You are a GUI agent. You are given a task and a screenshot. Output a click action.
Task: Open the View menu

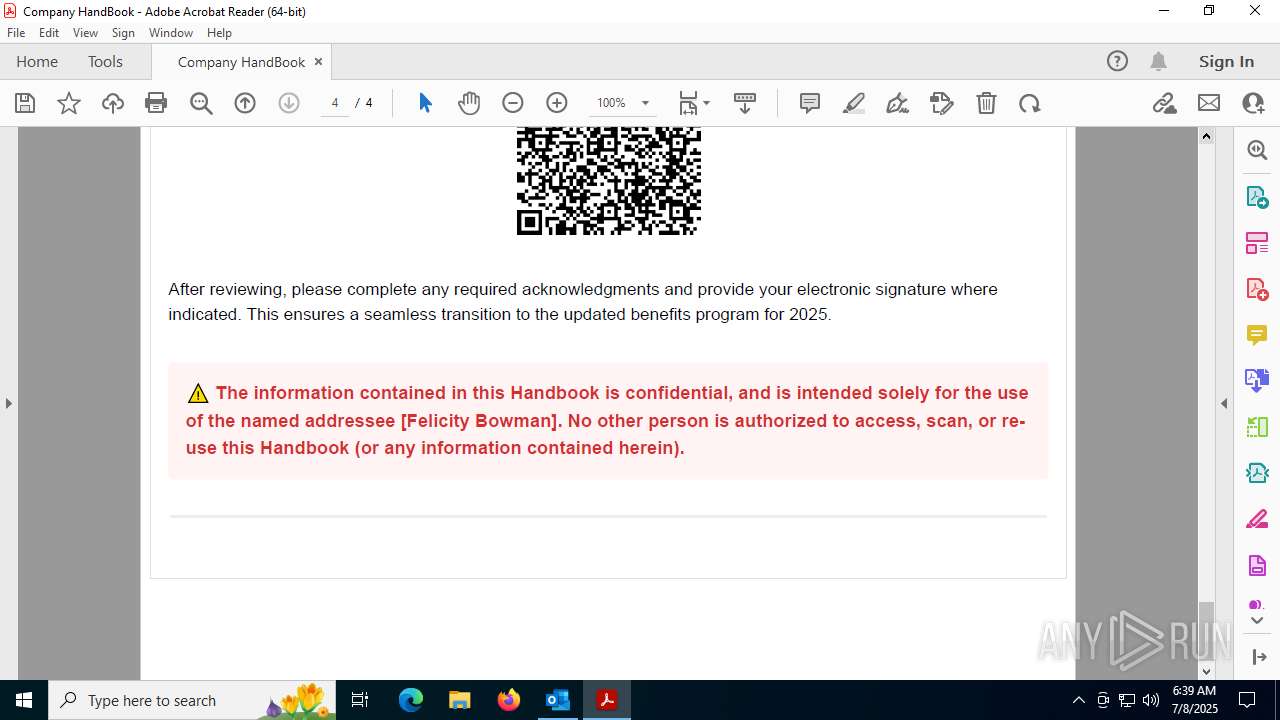85,33
